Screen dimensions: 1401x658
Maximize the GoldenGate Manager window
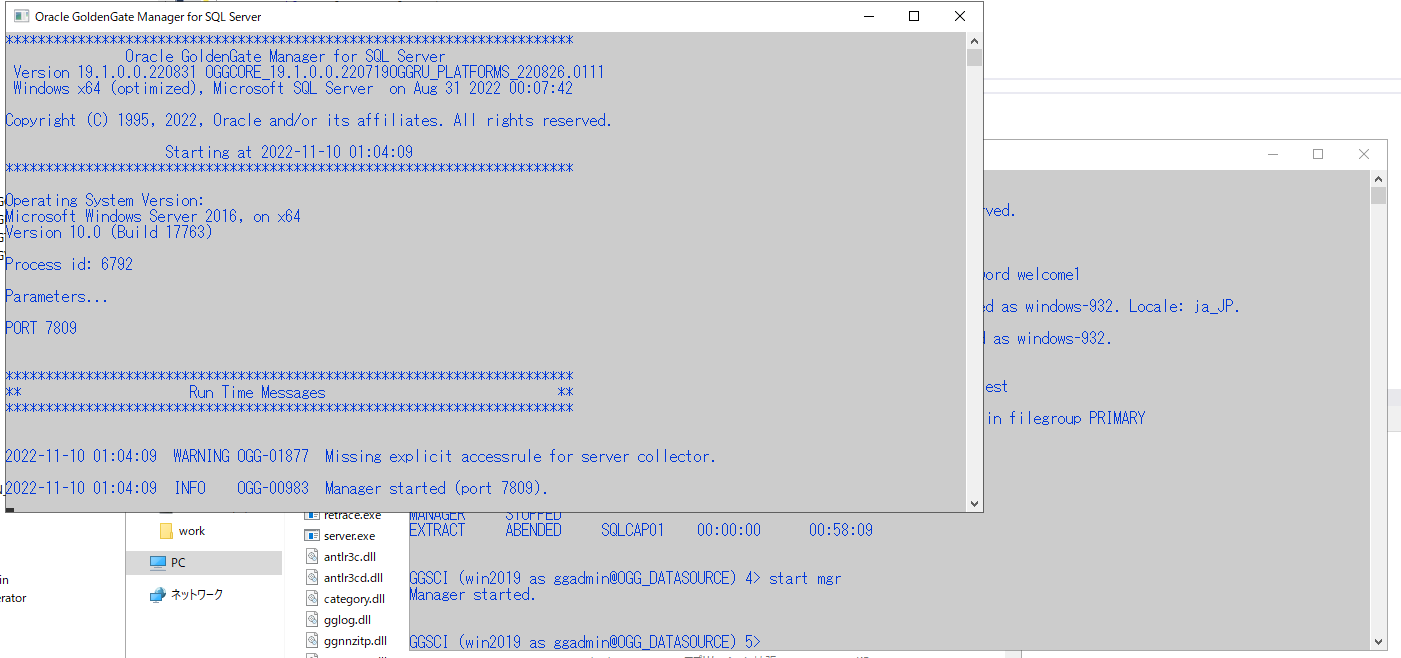914,16
